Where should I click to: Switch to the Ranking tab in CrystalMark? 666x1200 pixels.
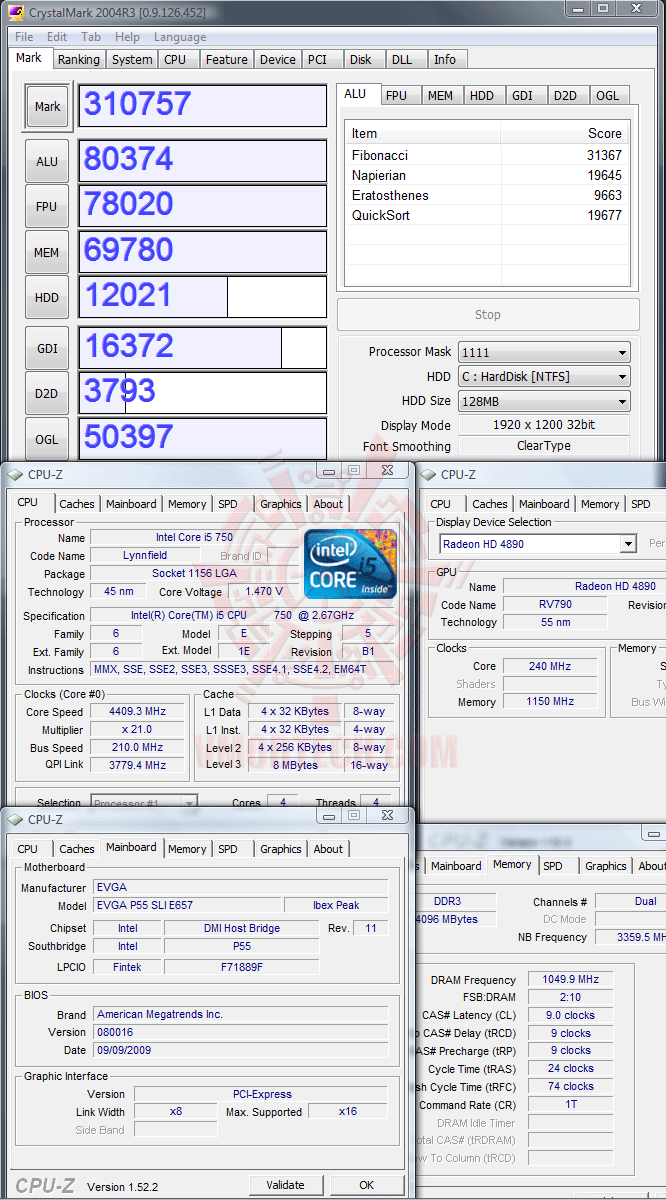(79, 60)
